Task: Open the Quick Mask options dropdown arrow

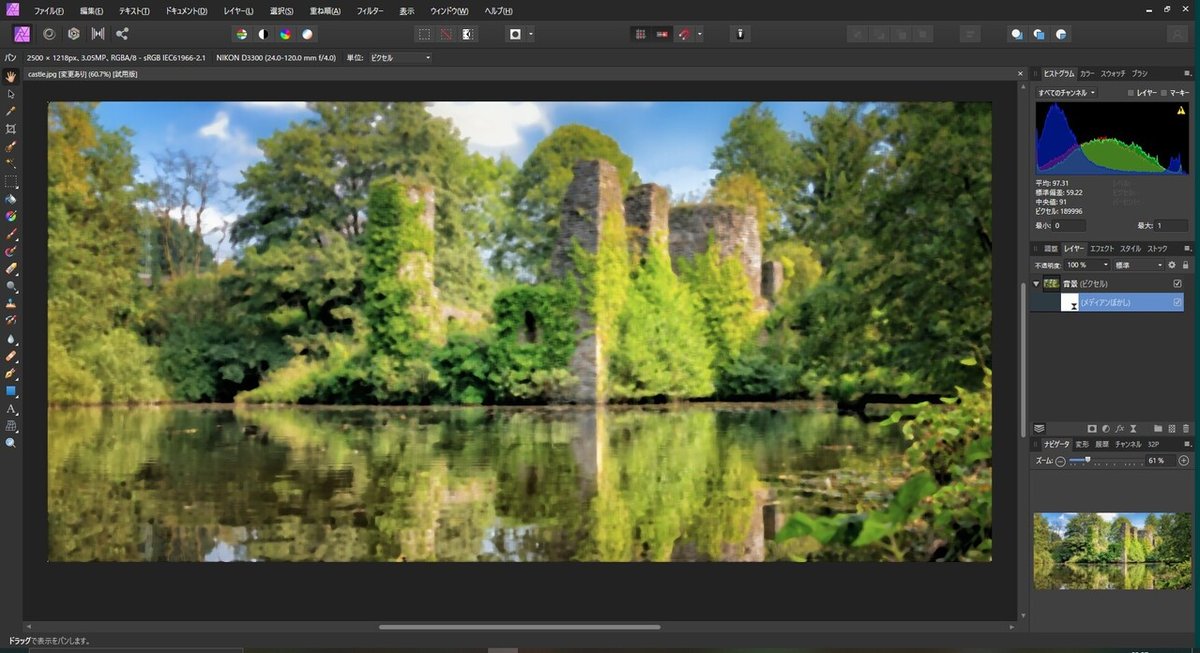Action: (x=531, y=33)
